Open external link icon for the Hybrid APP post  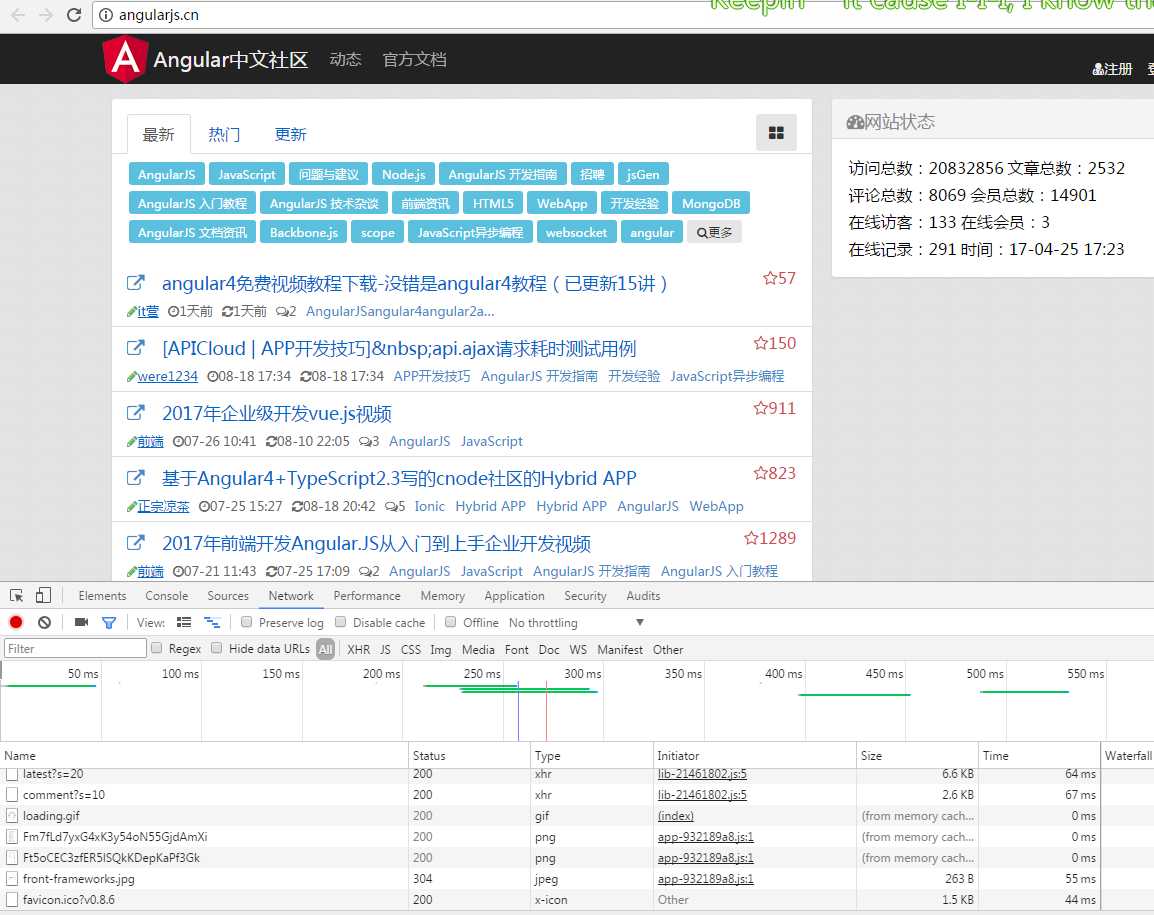[135, 478]
